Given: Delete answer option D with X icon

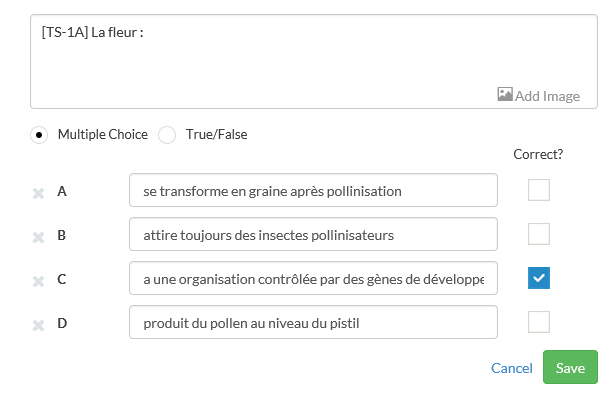Looking at the screenshot, I should coord(38,325).
